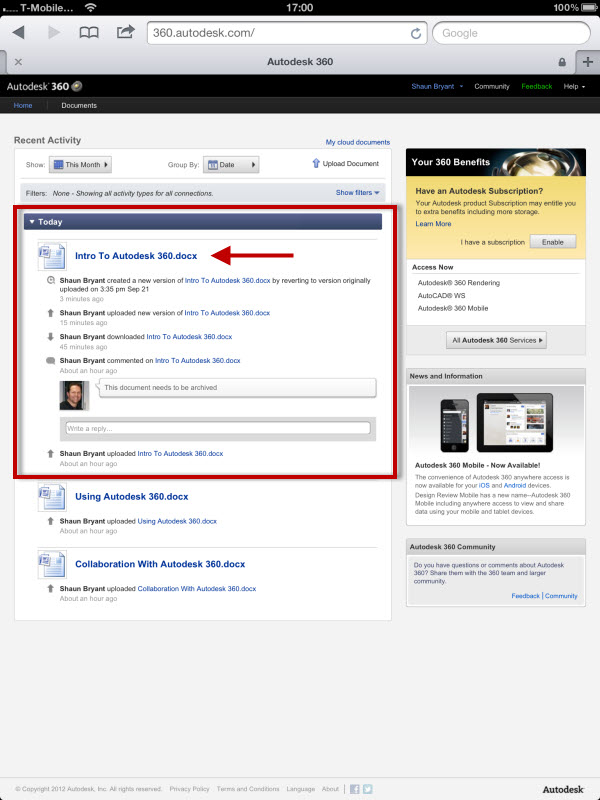Open a new tab with plus button

588,62
